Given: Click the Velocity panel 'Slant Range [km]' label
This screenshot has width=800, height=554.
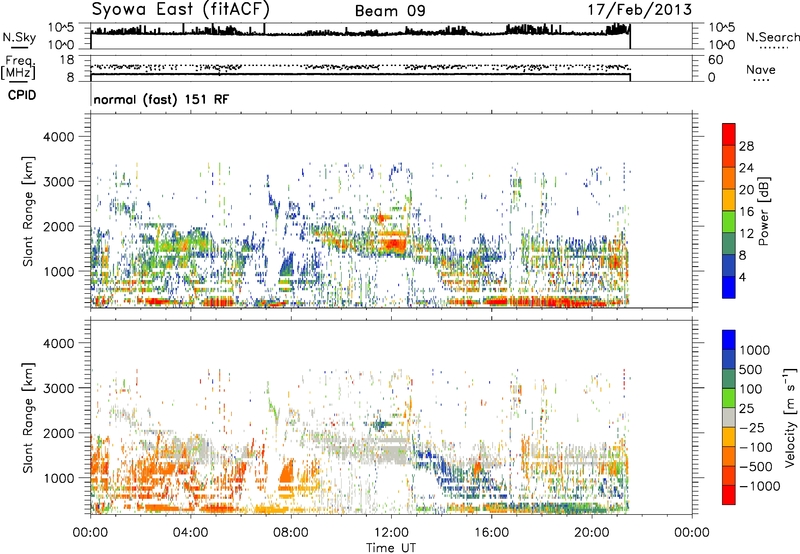Looking at the screenshot, I should click(28, 417).
